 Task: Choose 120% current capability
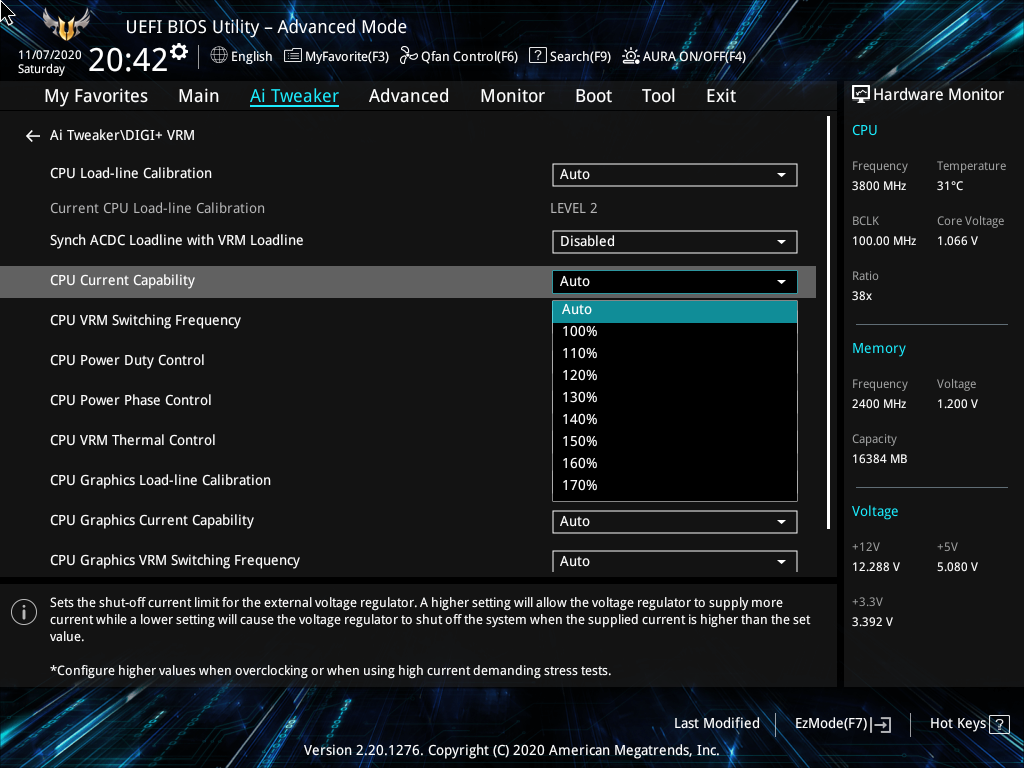pyautogui.click(x=675, y=376)
